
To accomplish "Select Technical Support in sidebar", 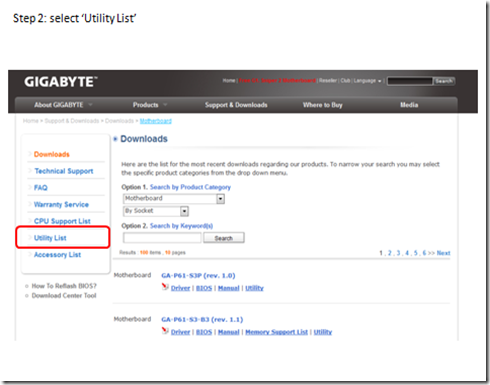I will coord(64,171).
